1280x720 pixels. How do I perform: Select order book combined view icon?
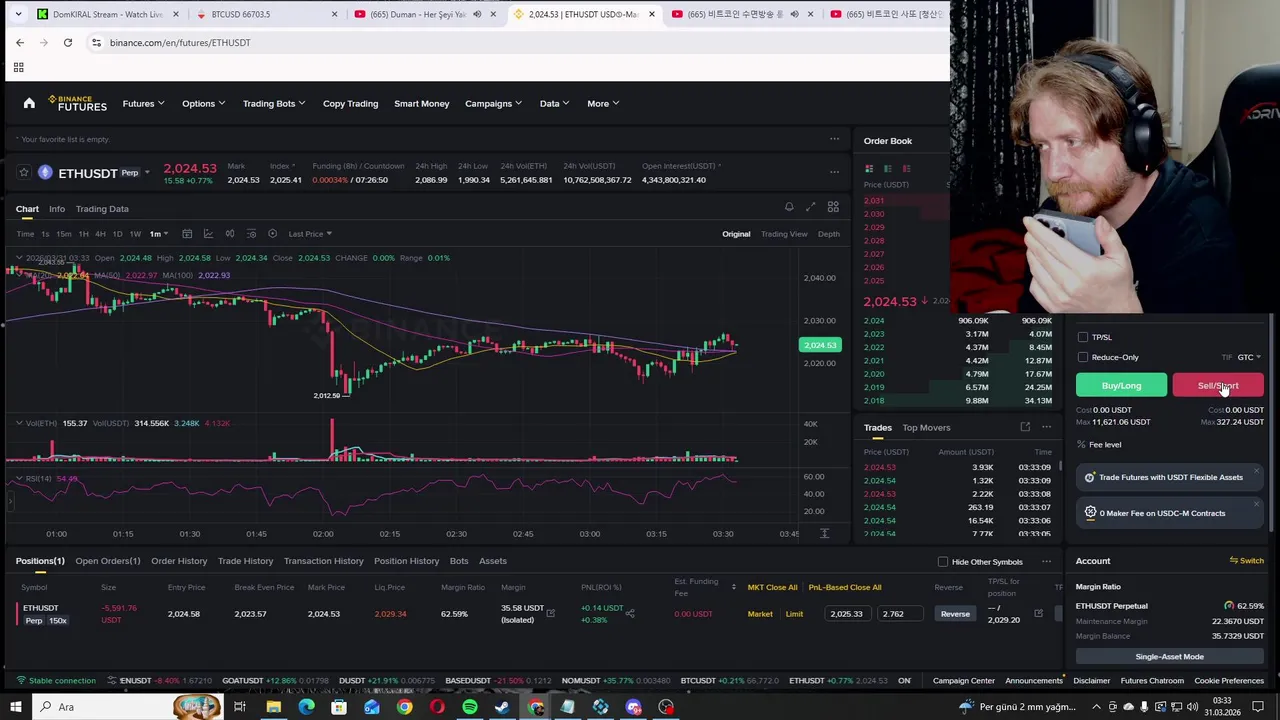(x=869, y=169)
